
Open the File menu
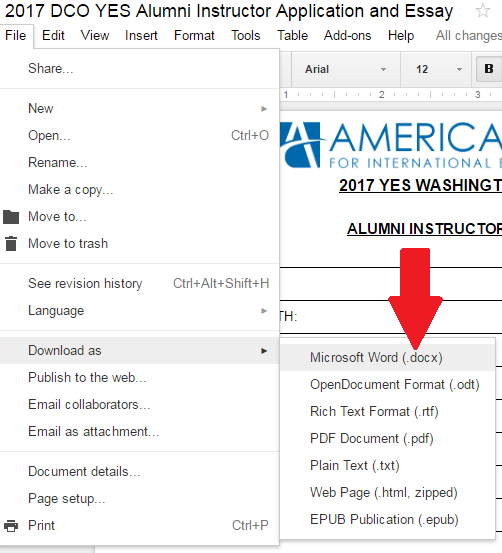point(16,36)
